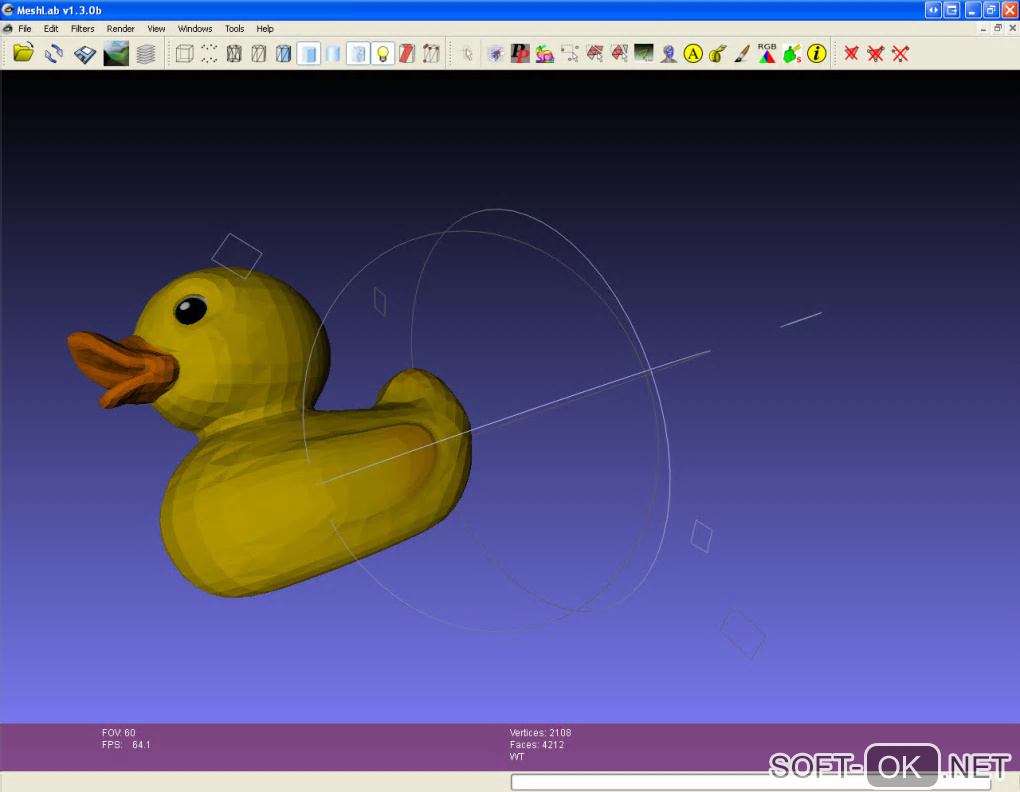Image resolution: width=1020 pixels, height=792 pixels.
Task: Open the Tools menu
Action: [x=234, y=29]
